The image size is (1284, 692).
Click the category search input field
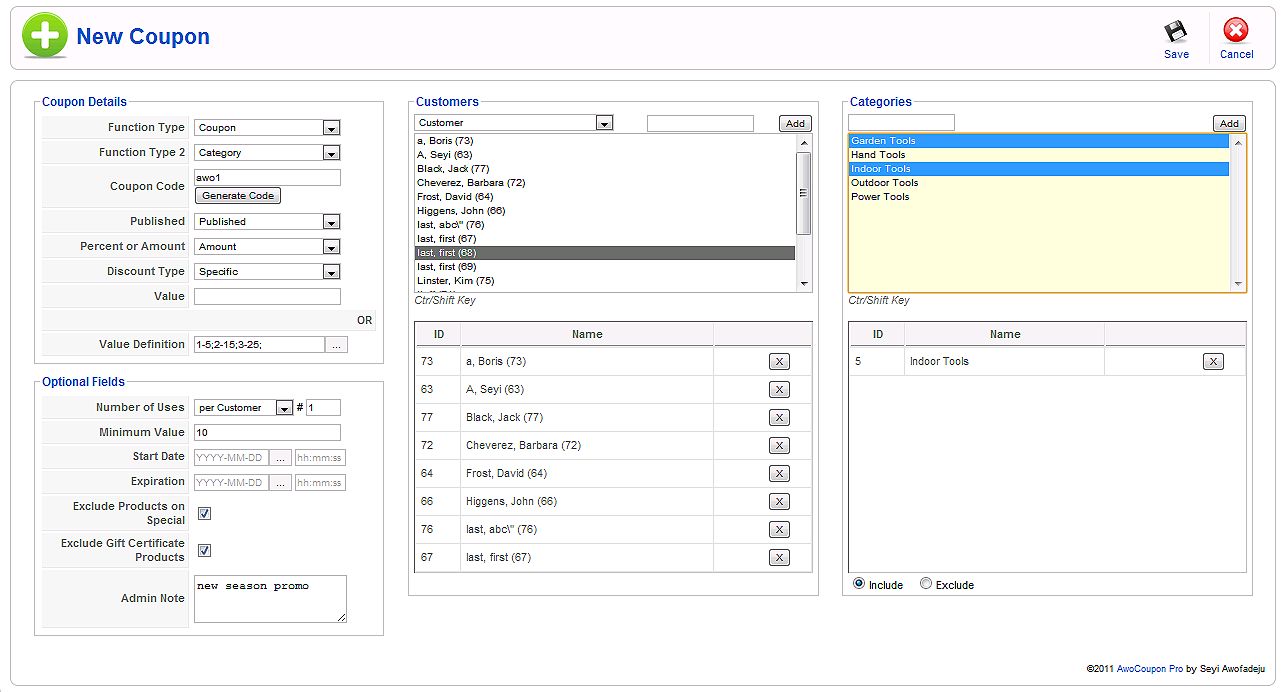901,123
